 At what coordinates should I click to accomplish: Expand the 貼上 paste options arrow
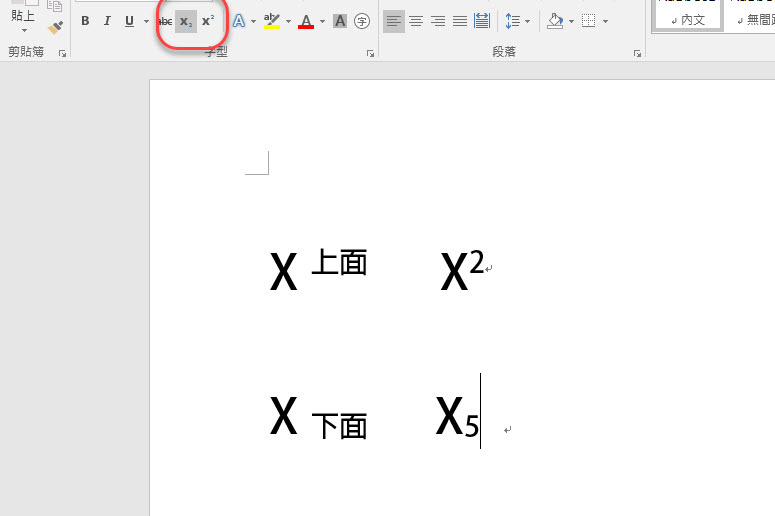(24, 31)
